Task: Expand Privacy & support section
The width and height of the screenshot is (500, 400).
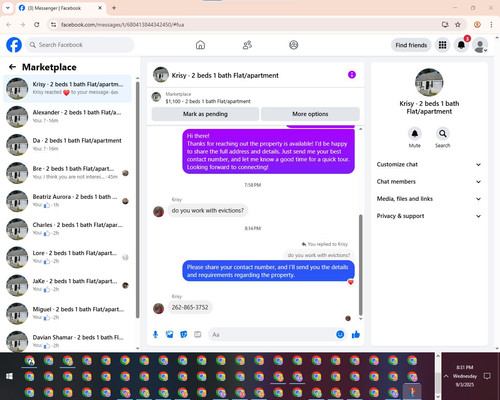Action: click(429, 216)
